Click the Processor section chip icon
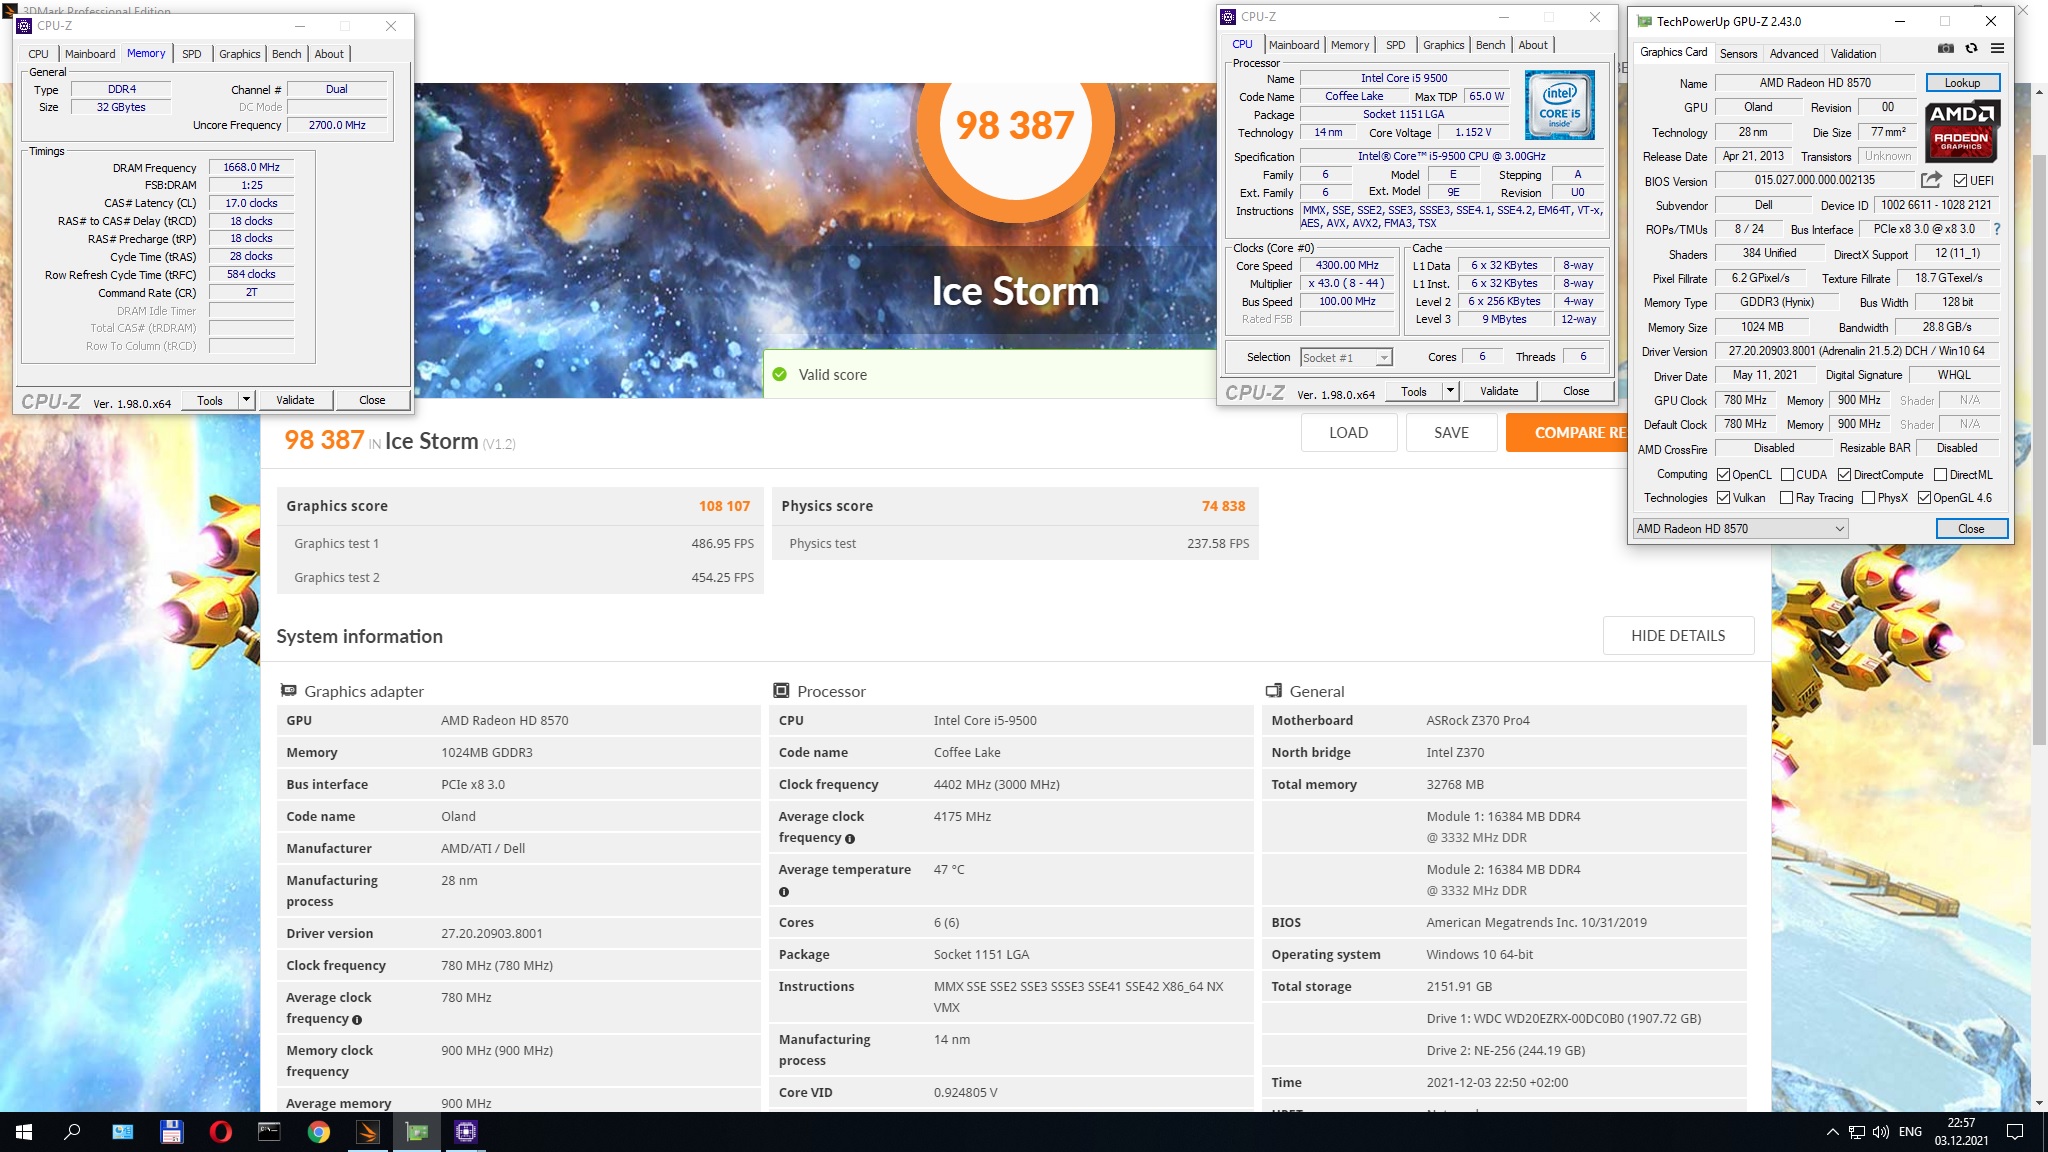This screenshot has width=2048, height=1152. pos(782,691)
